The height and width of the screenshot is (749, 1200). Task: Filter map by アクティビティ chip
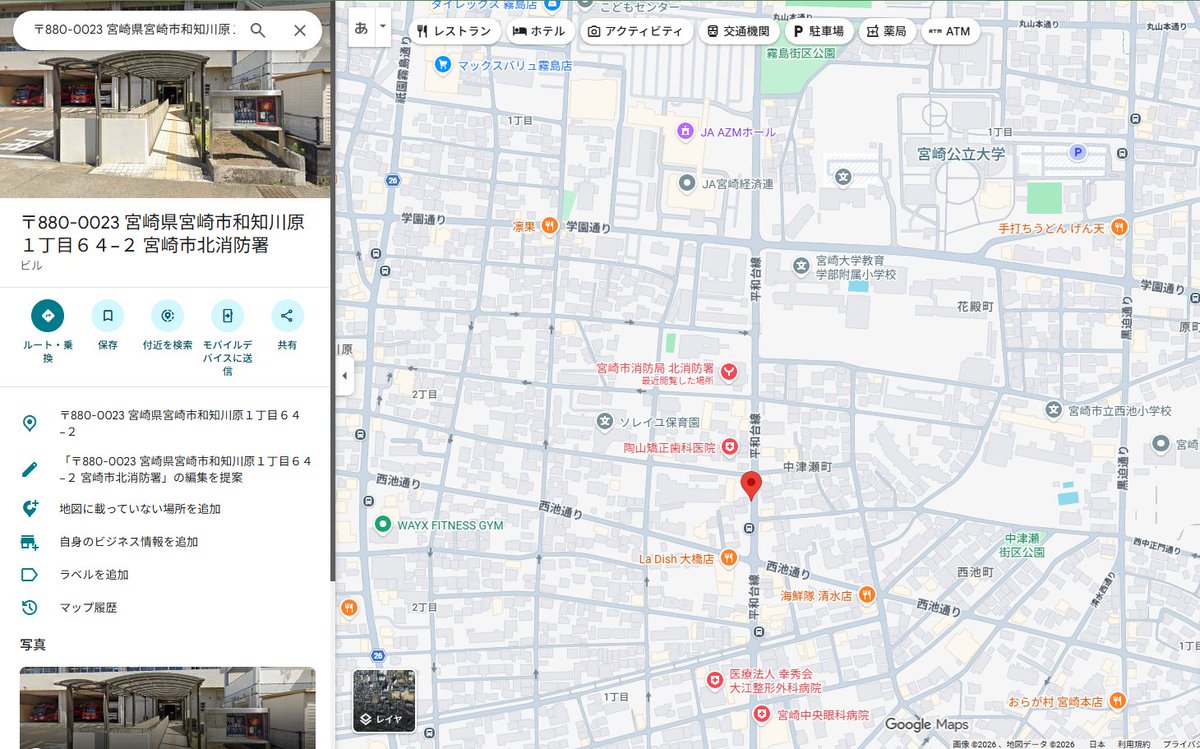click(x=635, y=31)
